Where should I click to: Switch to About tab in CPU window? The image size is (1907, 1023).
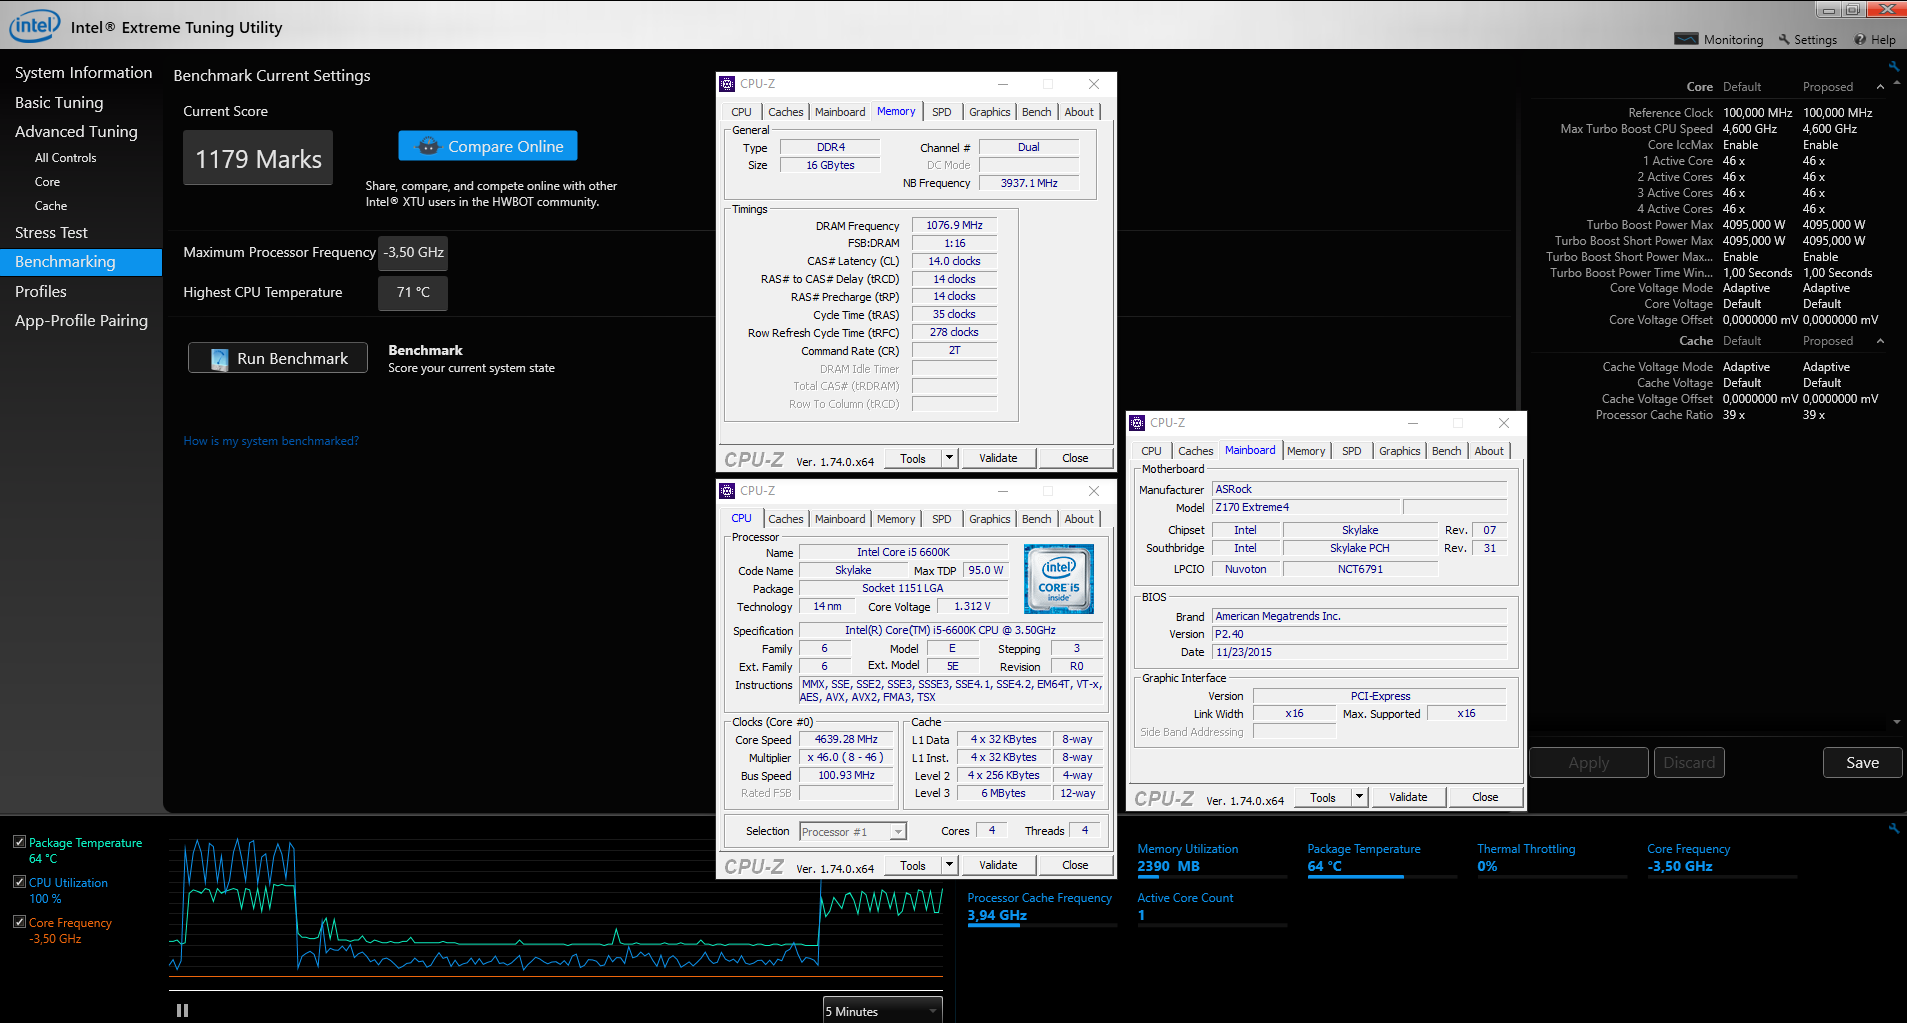(1079, 519)
